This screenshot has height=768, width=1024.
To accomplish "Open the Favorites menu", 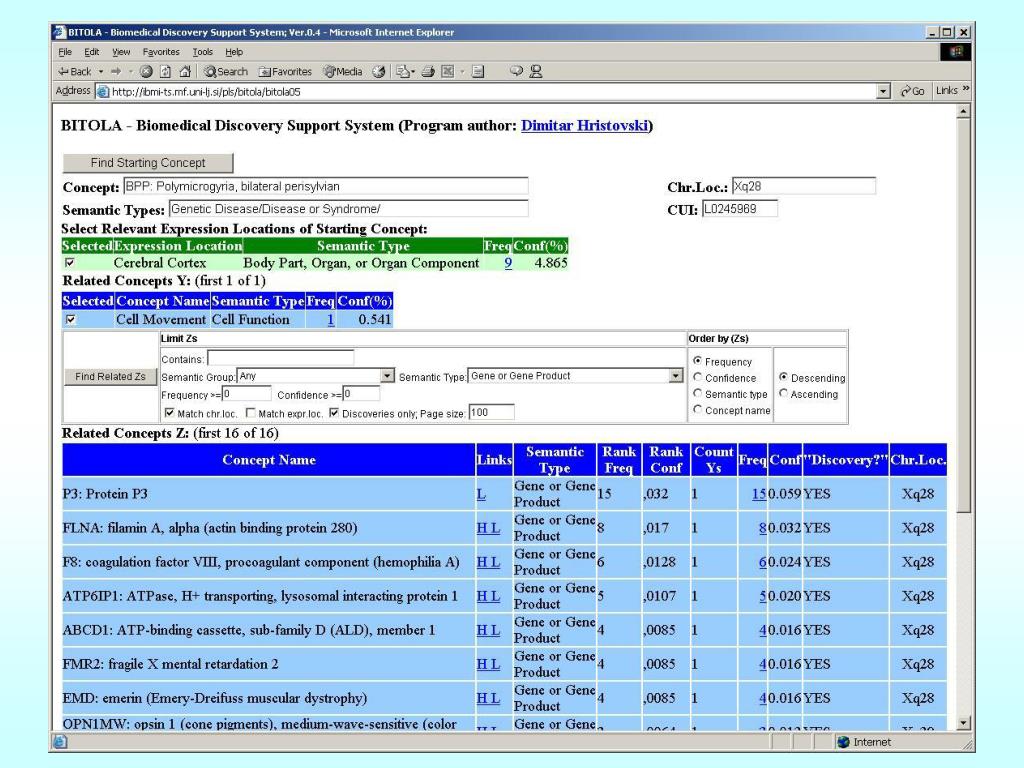I will click(161, 52).
